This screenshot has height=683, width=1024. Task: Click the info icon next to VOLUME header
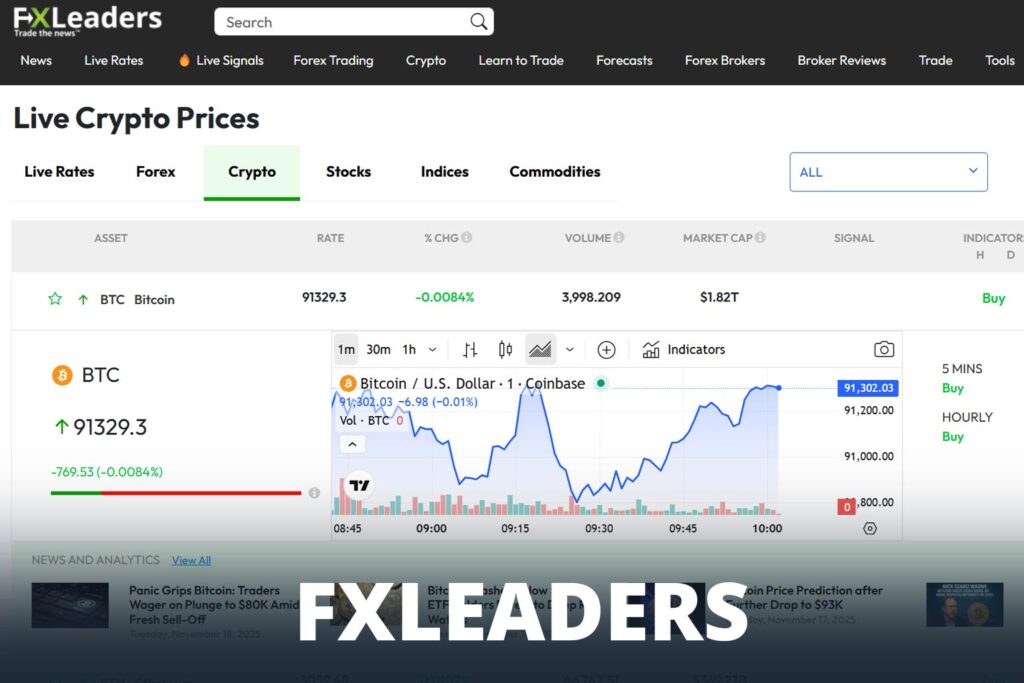(x=617, y=237)
